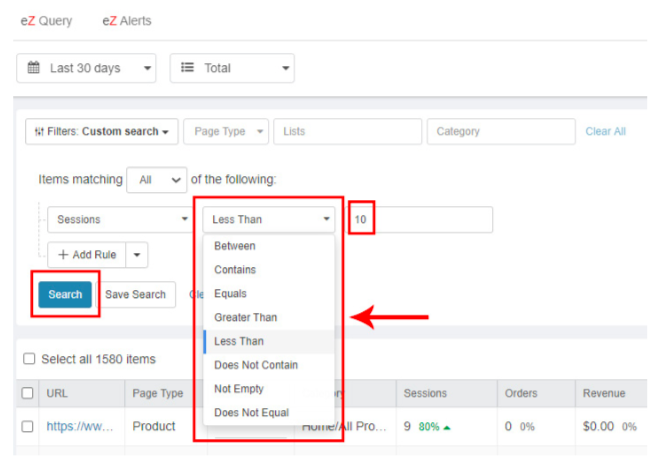The image size is (671, 471).
Task: Click the caret arrow on Total
Action: [x=285, y=68]
